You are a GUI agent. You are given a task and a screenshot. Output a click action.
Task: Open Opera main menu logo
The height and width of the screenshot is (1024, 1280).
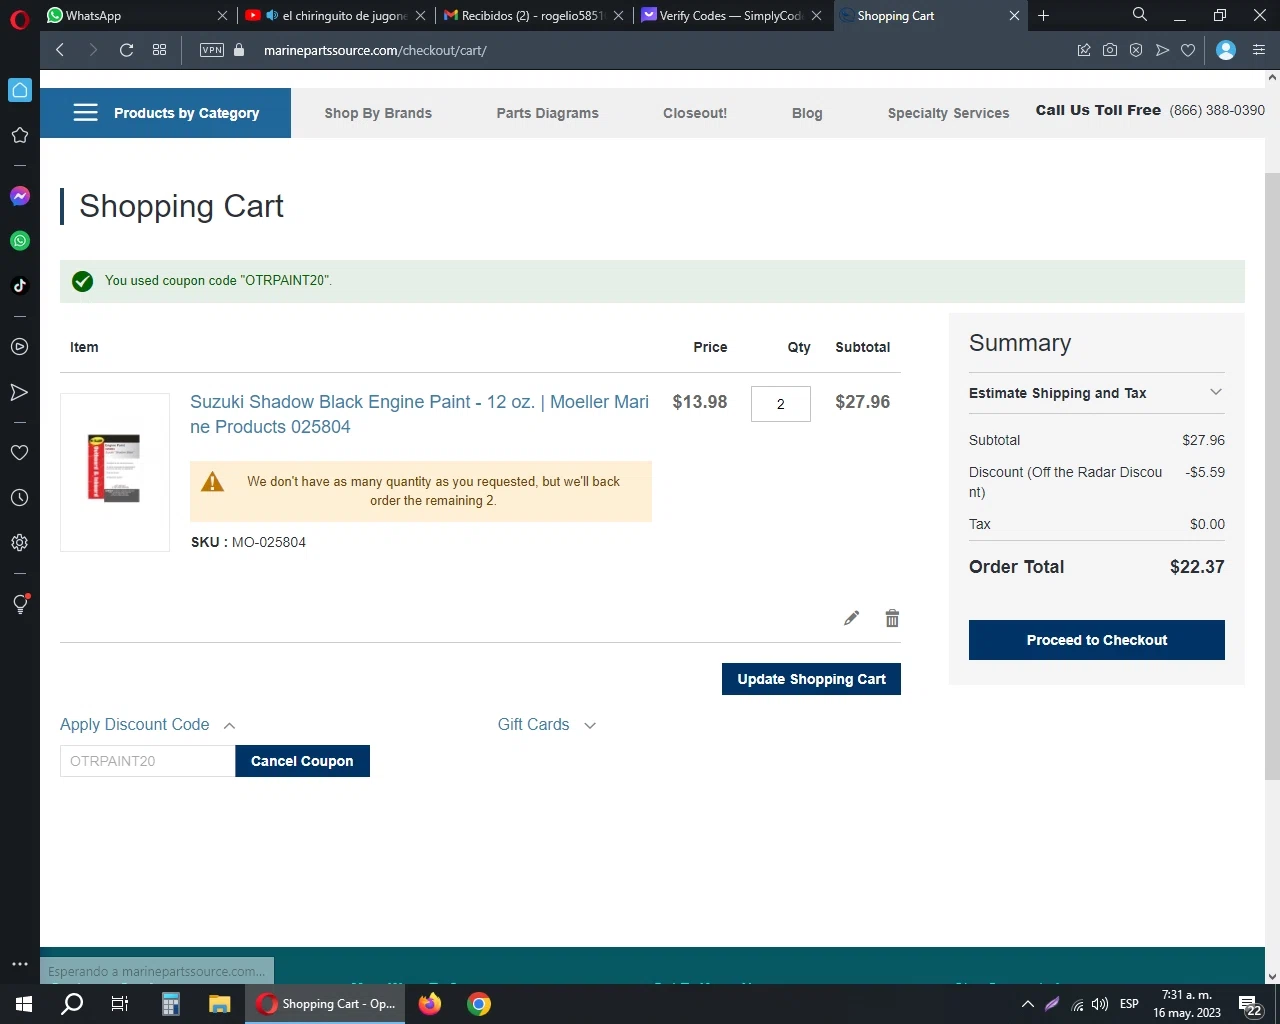click(x=20, y=20)
